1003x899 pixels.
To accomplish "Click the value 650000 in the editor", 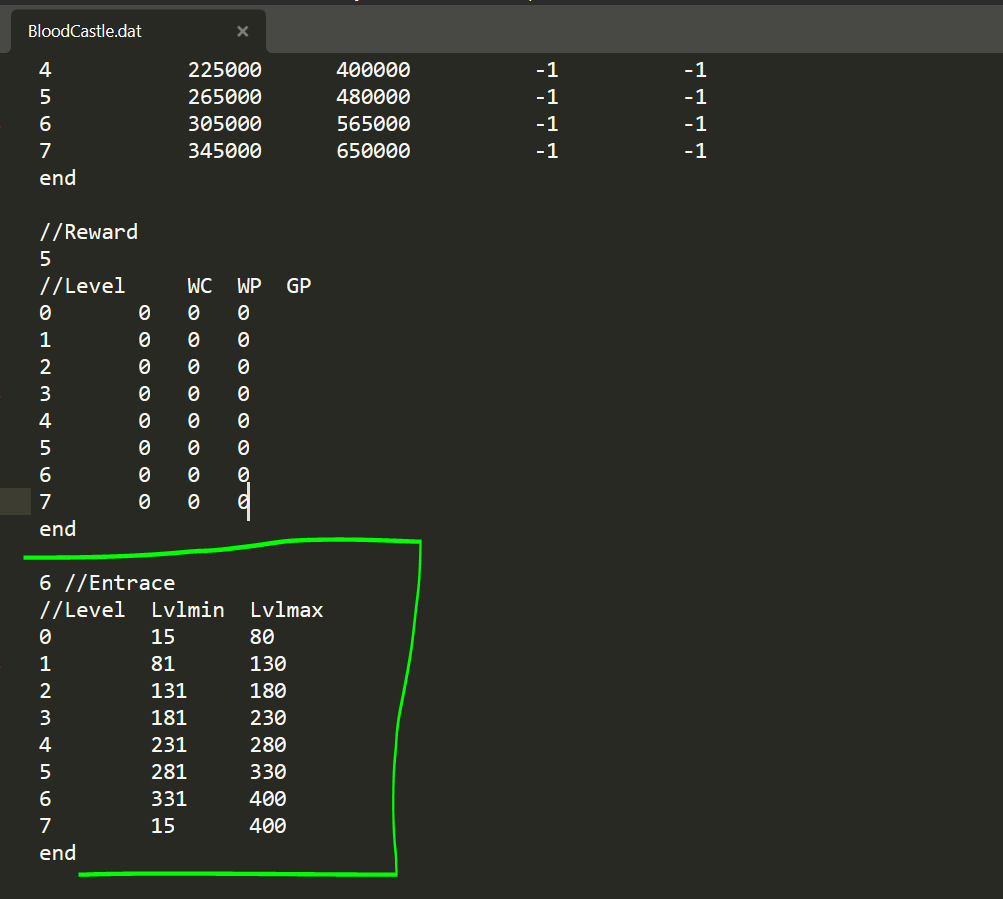I will 373,151.
